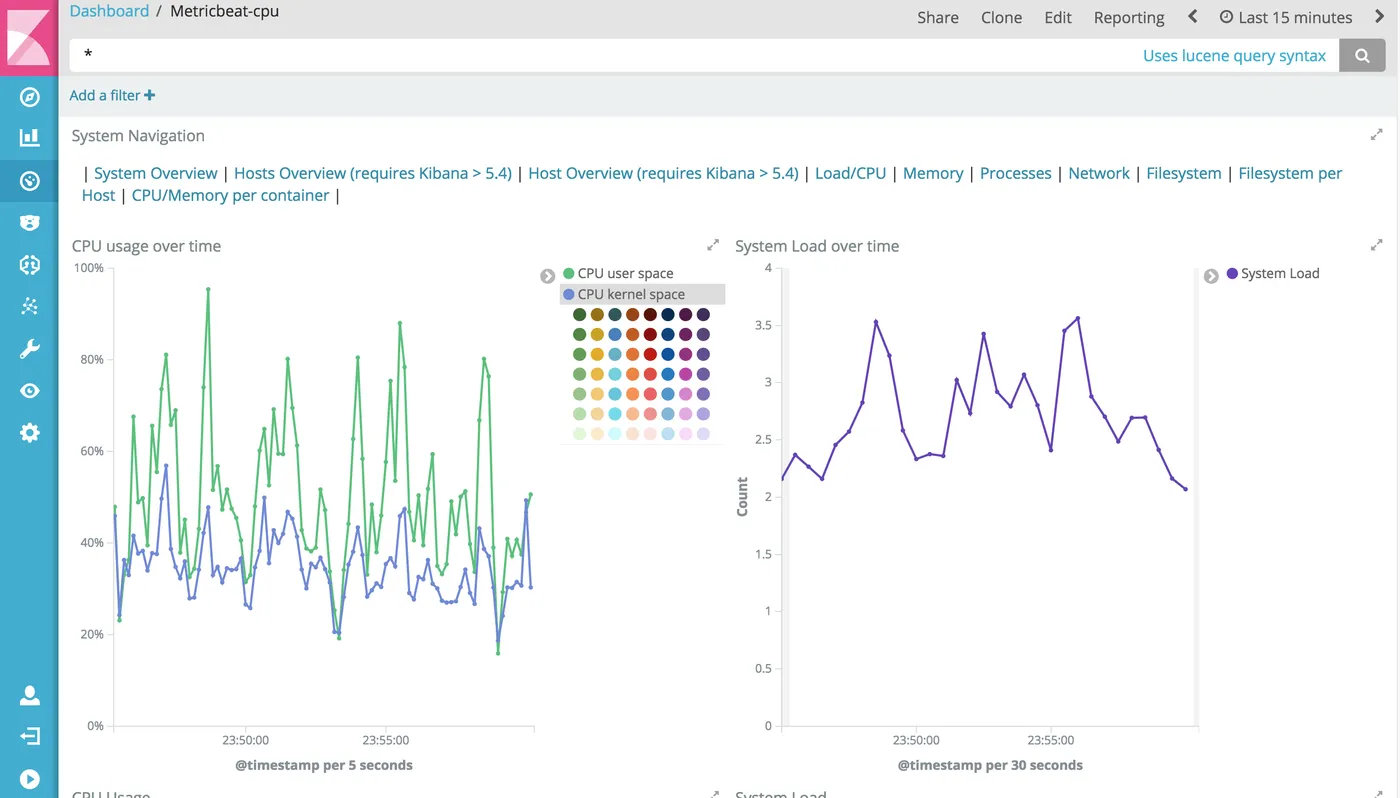Open Visualize via the bar chart icon

[x=30, y=138]
